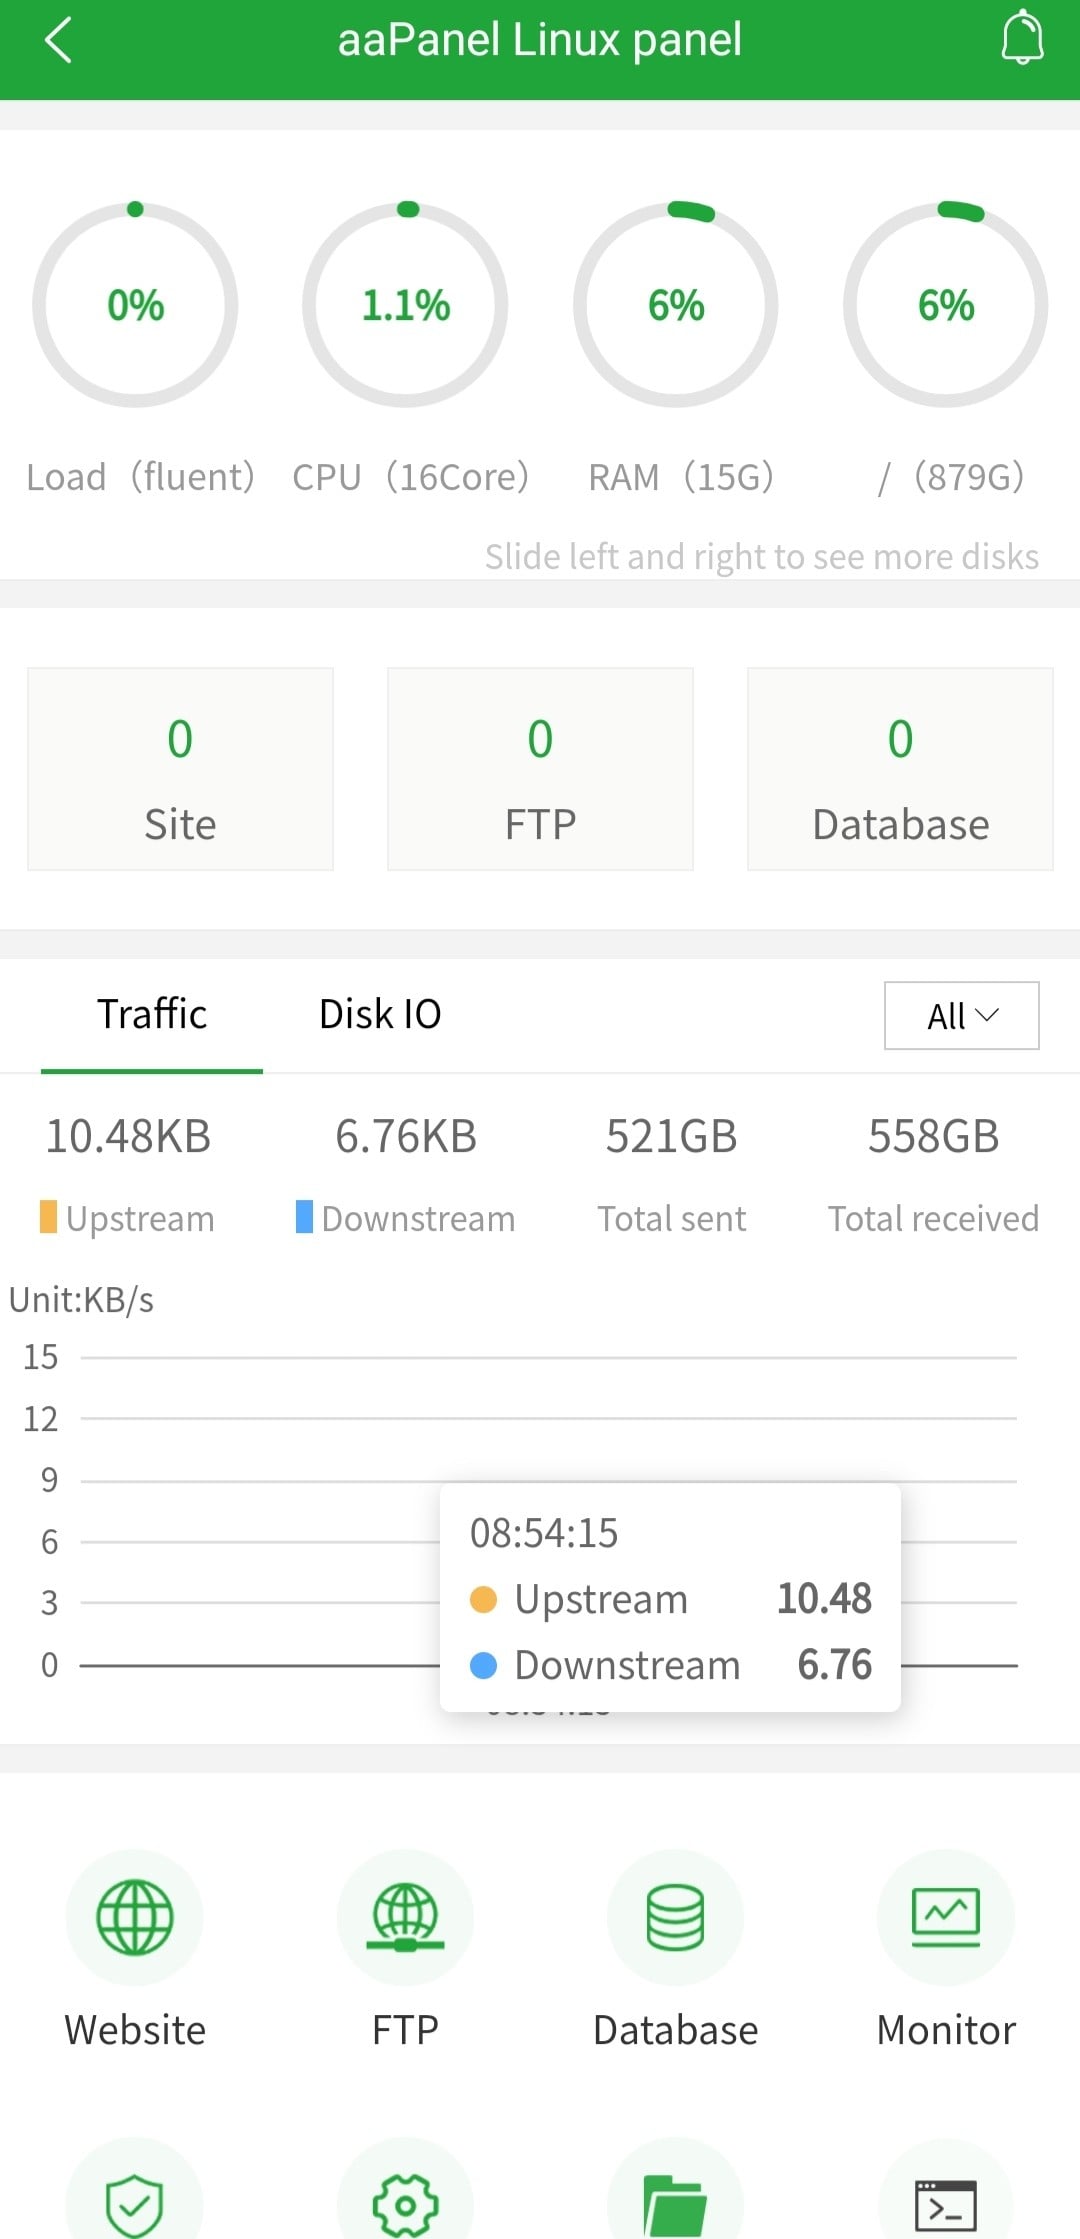1080x2239 pixels.
Task: Select the Traffic tab
Action: click(x=152, y=1014)
